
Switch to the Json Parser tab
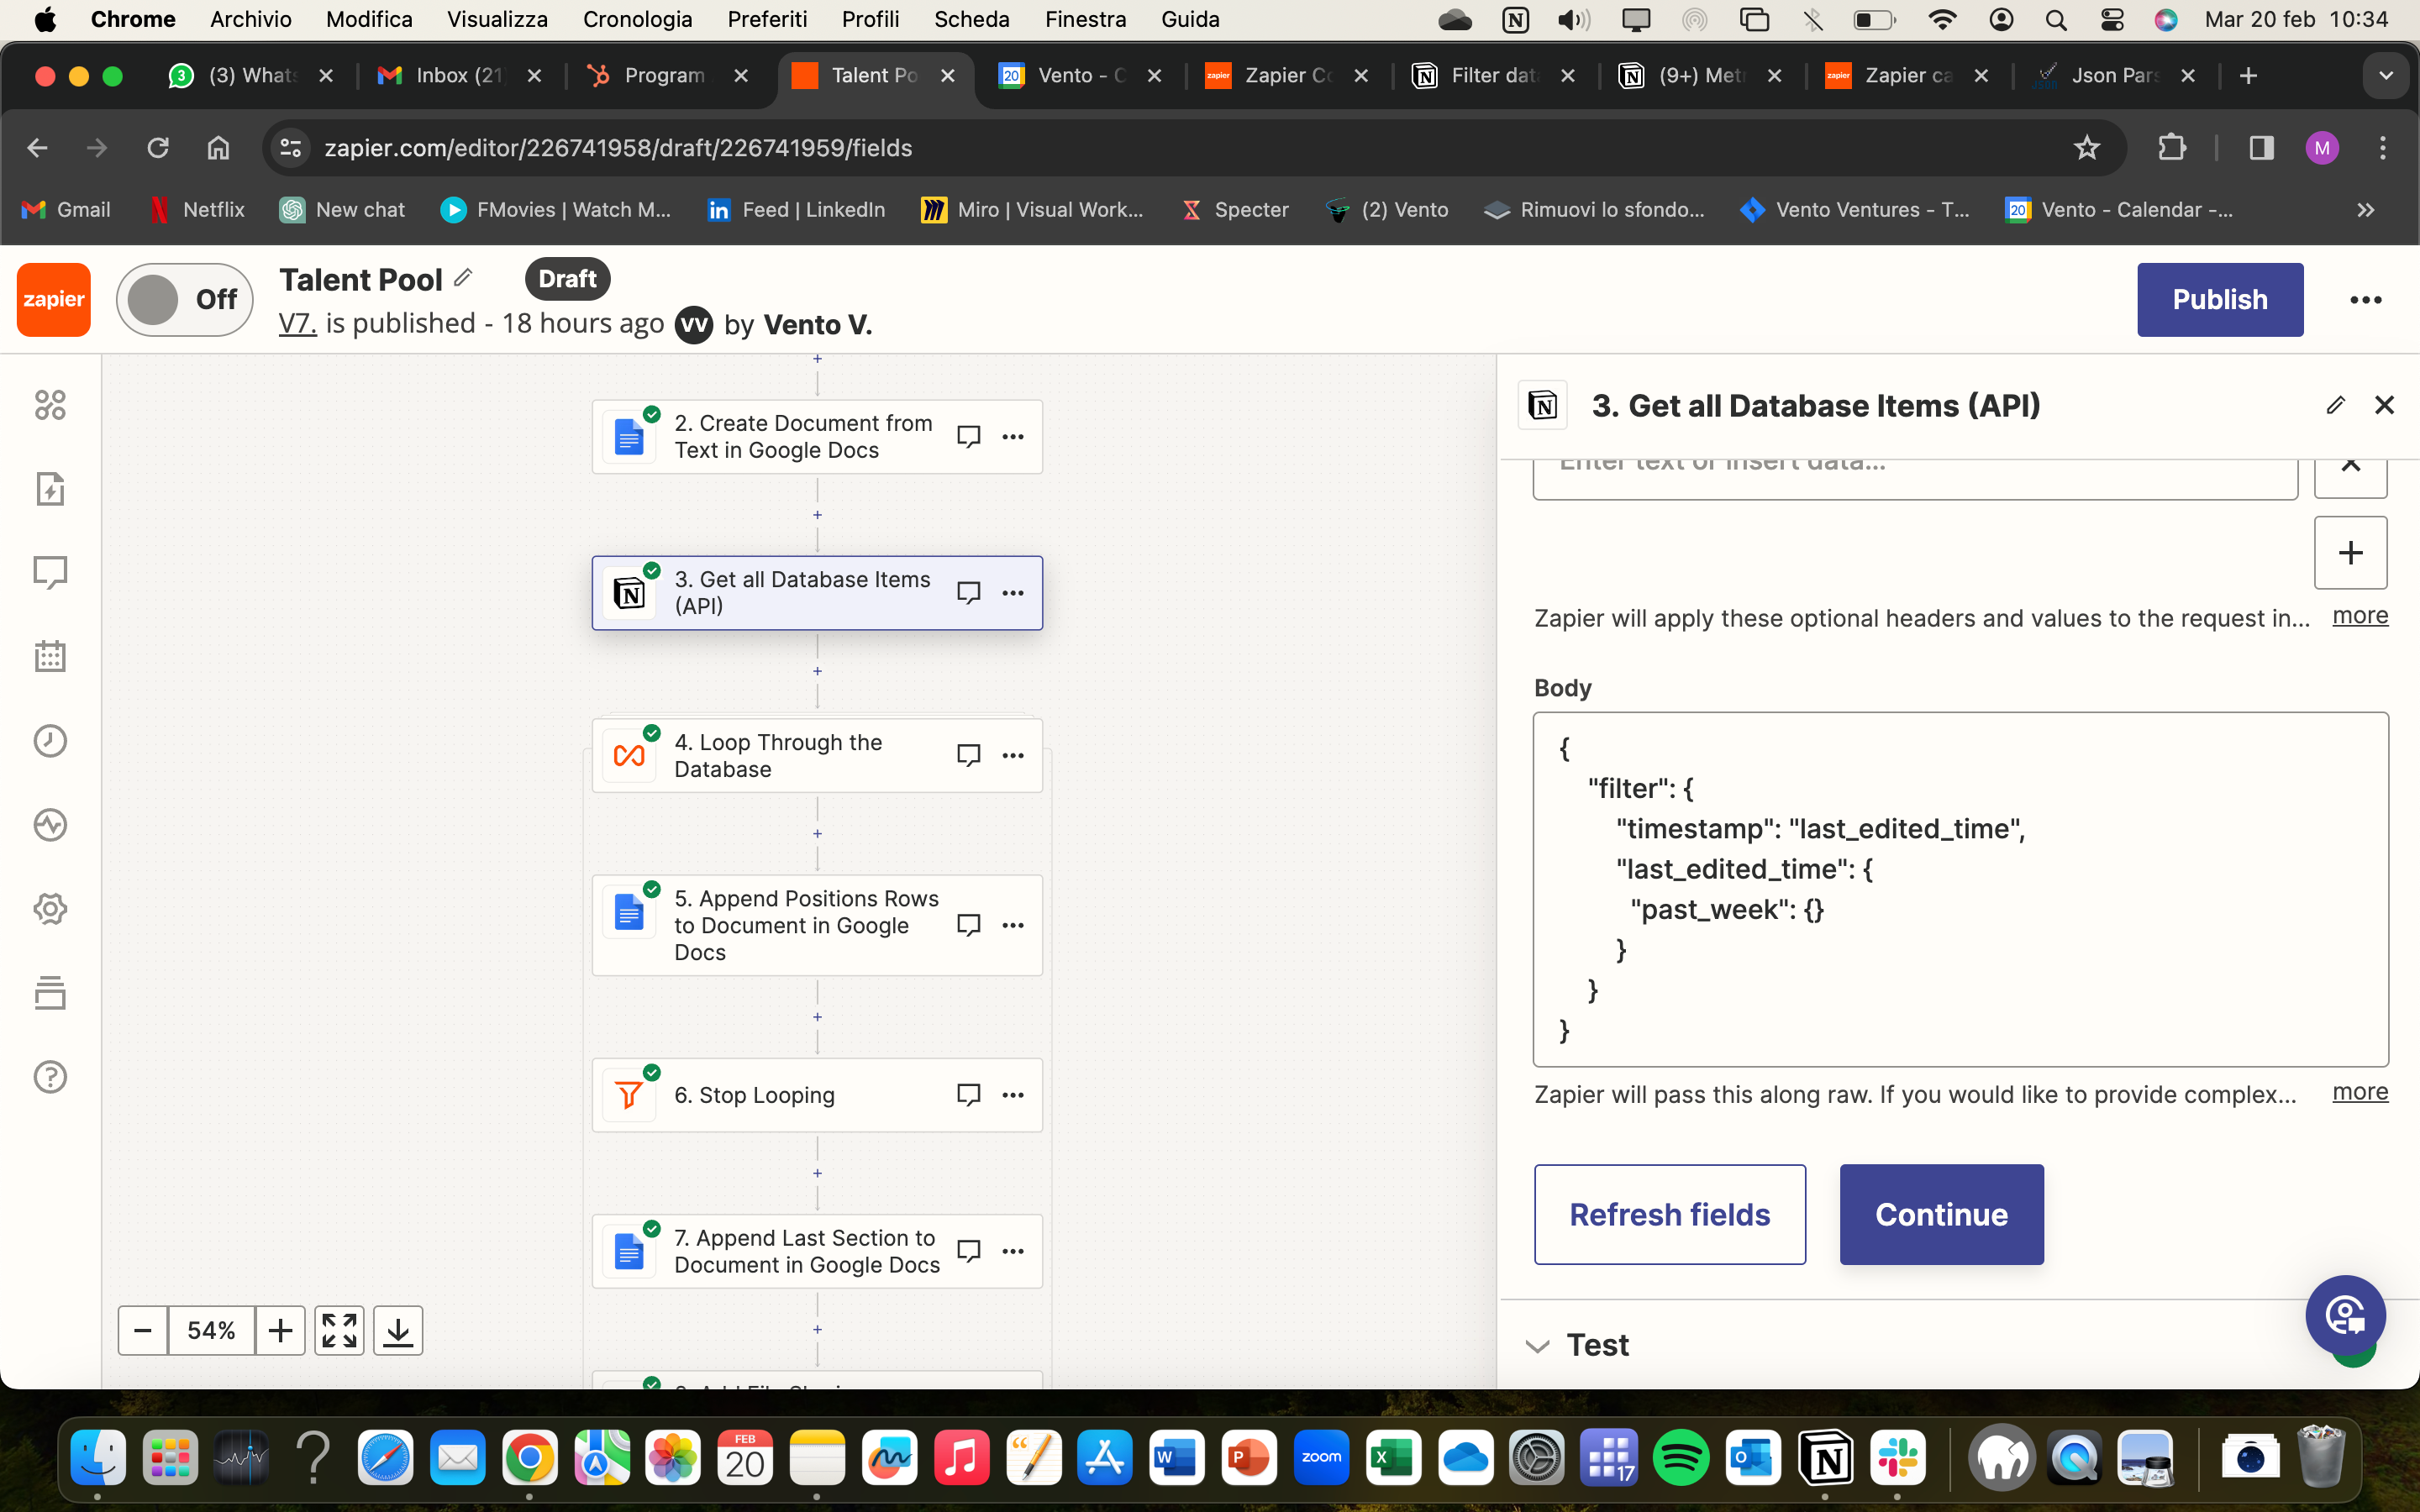[x=2113, y=75]
